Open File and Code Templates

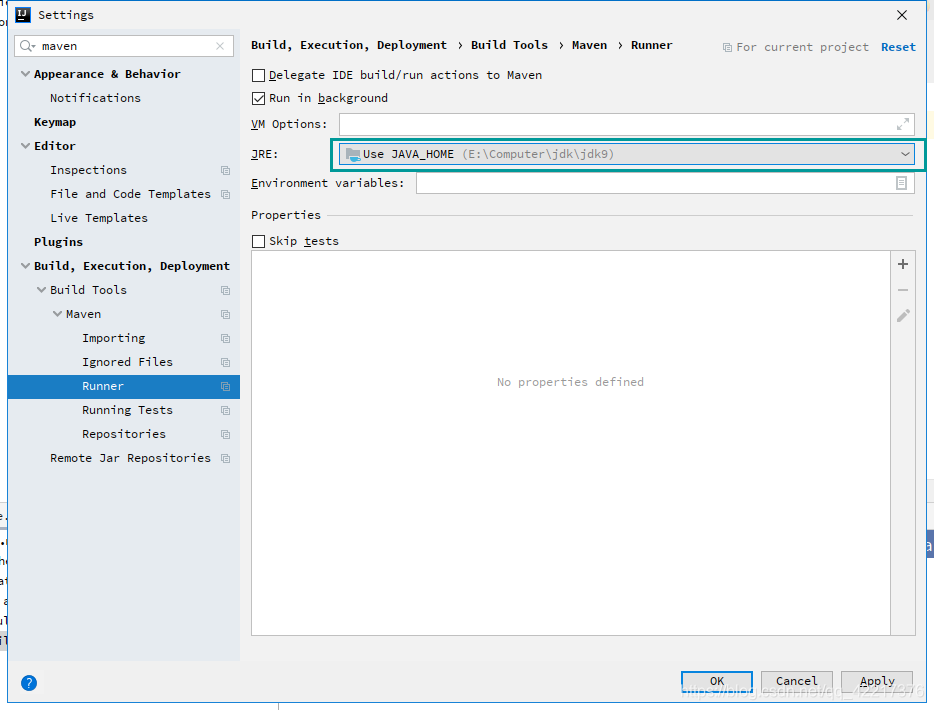[x=130, y=194]
